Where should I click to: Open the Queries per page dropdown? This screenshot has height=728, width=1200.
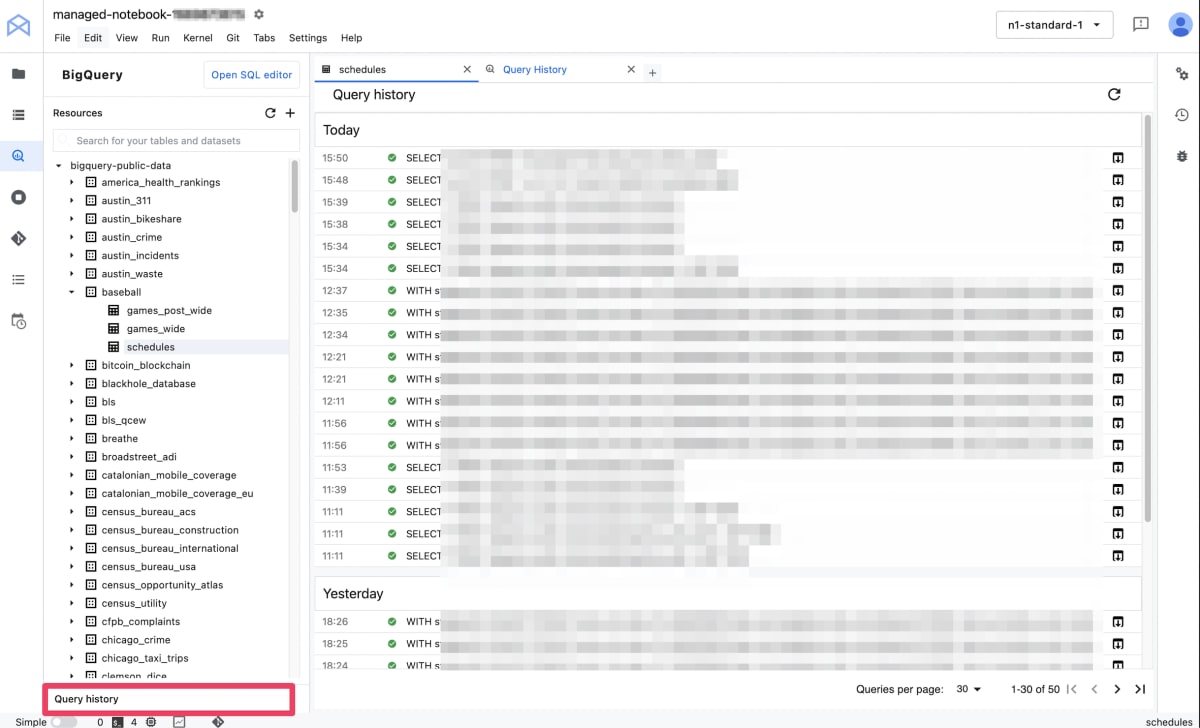pyautogui.click(x=969, y=689)
